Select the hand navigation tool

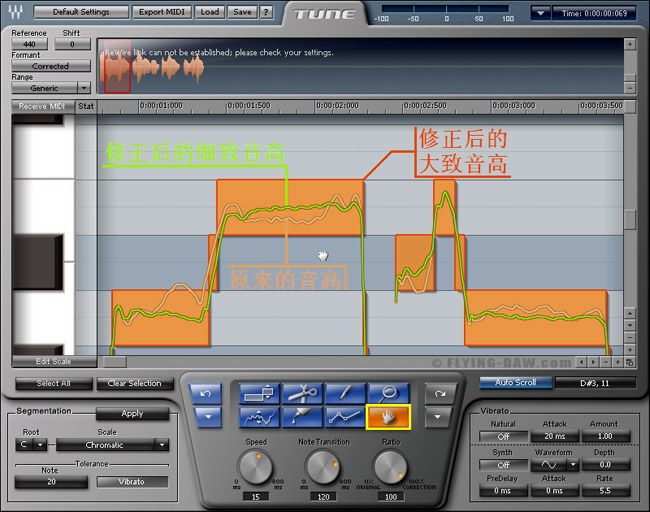click(388, 417)
